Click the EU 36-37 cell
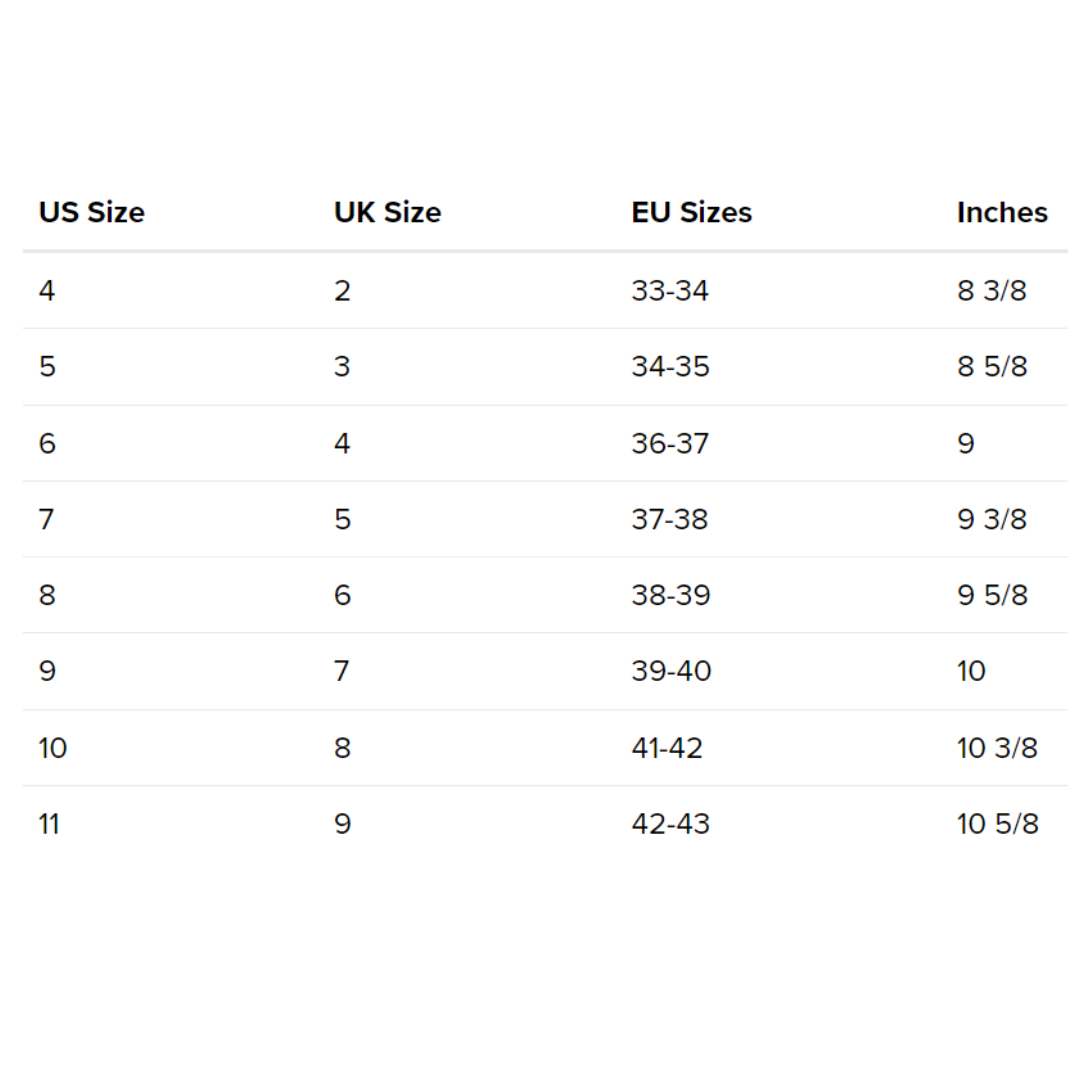This screenshot has width=1080, height=1080. pyautogui.click(x=670, y=443)
